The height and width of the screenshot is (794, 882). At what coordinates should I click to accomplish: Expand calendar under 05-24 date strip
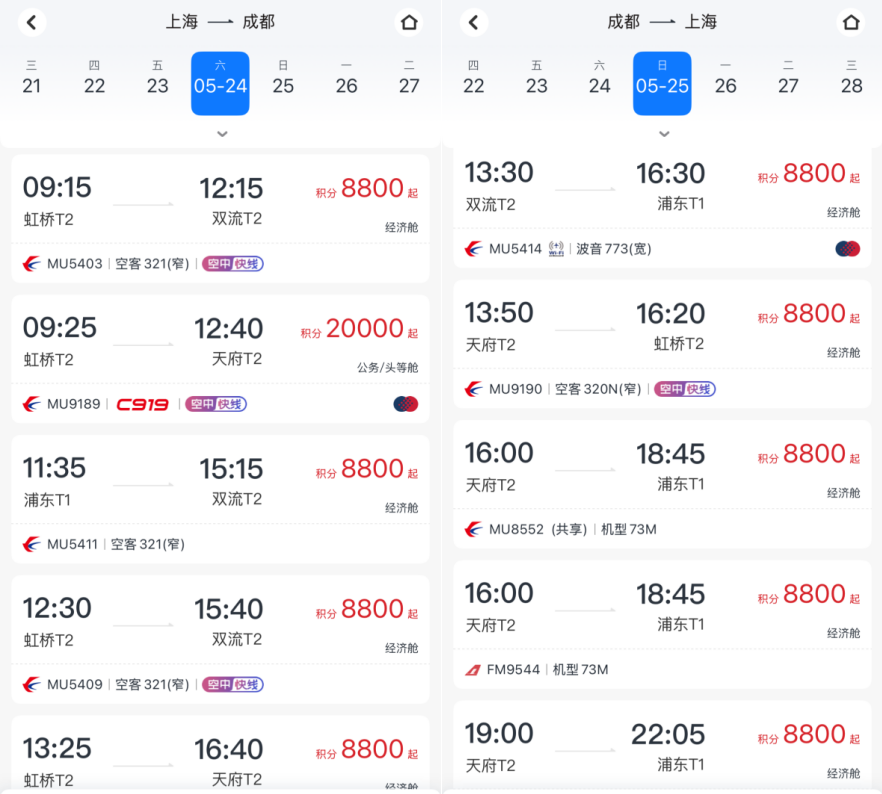pos(222,134)
